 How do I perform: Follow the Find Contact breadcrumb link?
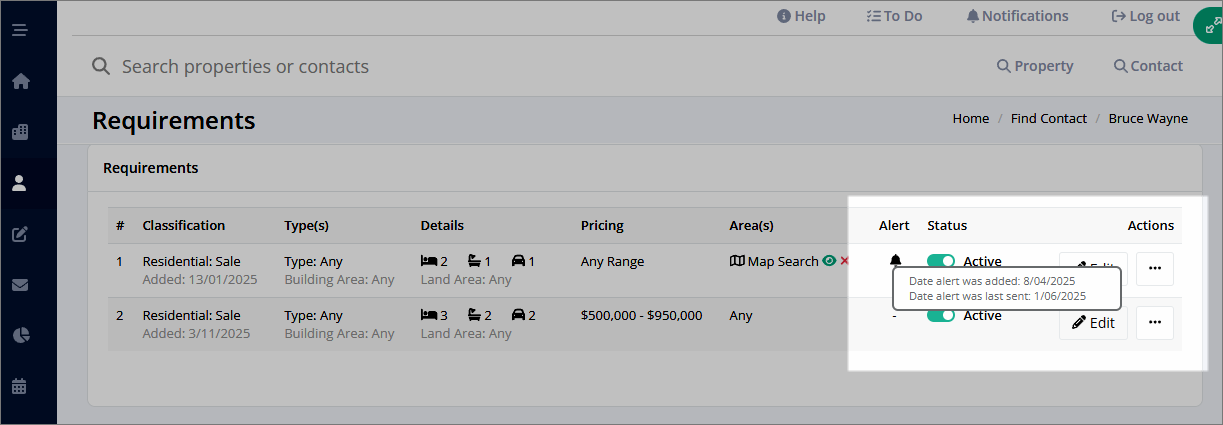click(1048, 118)
